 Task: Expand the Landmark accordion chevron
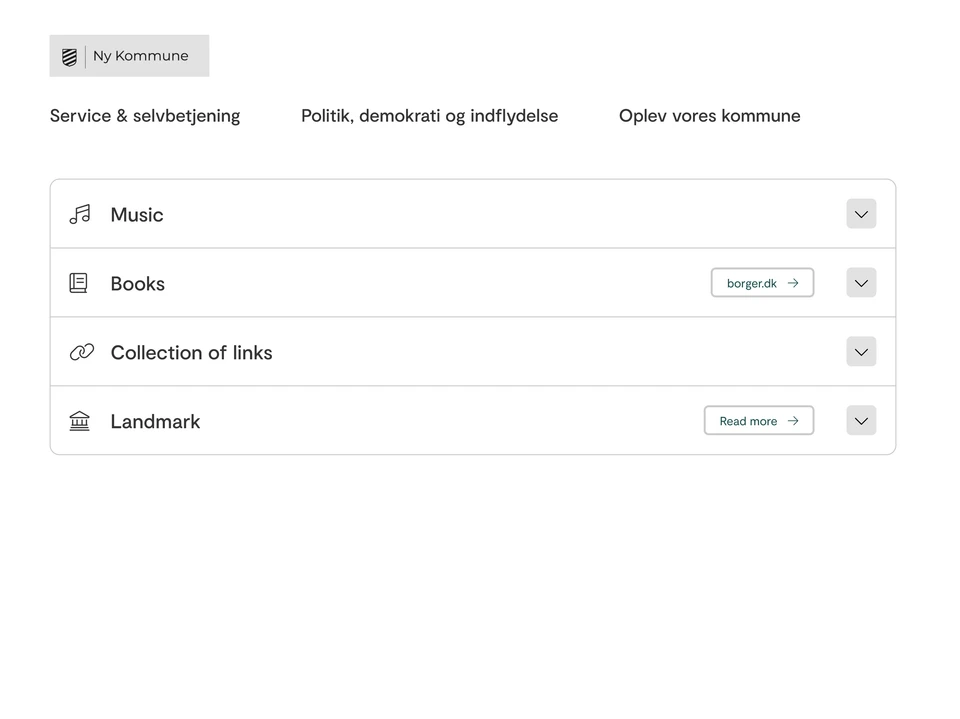(861, 421)
